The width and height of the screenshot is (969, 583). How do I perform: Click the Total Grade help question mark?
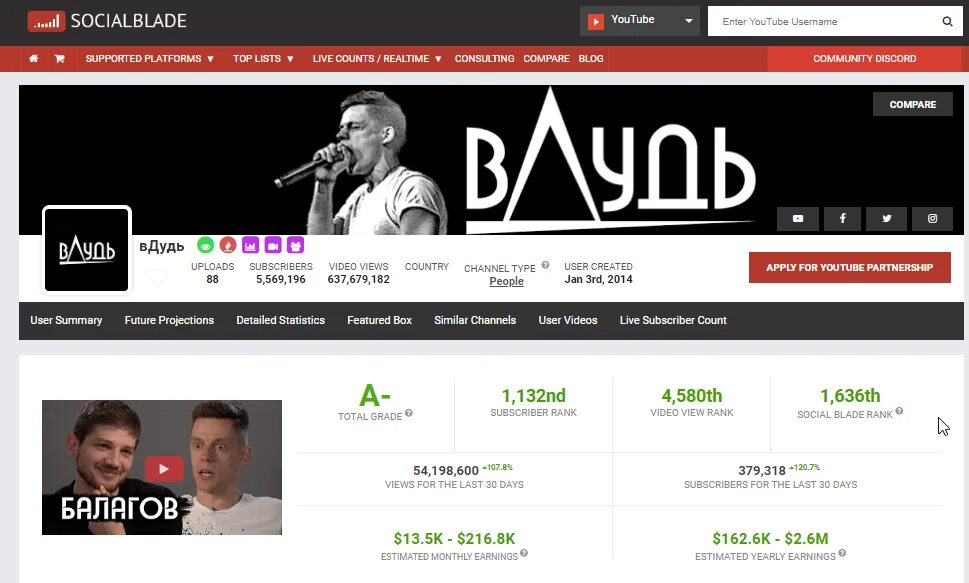point(409,414)
